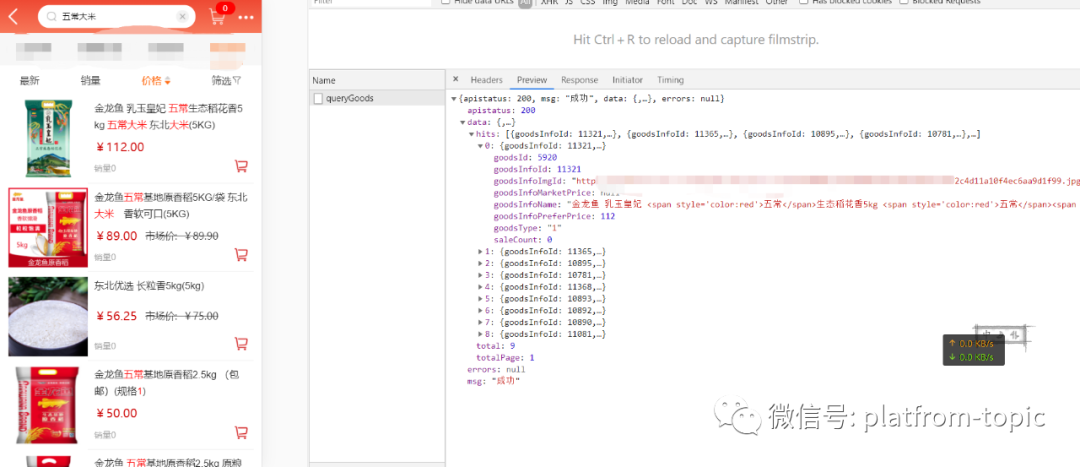This screenshot has width=1080, height=467.
Task: Select the apistatus: 200 line
Action: click(501, 111)
